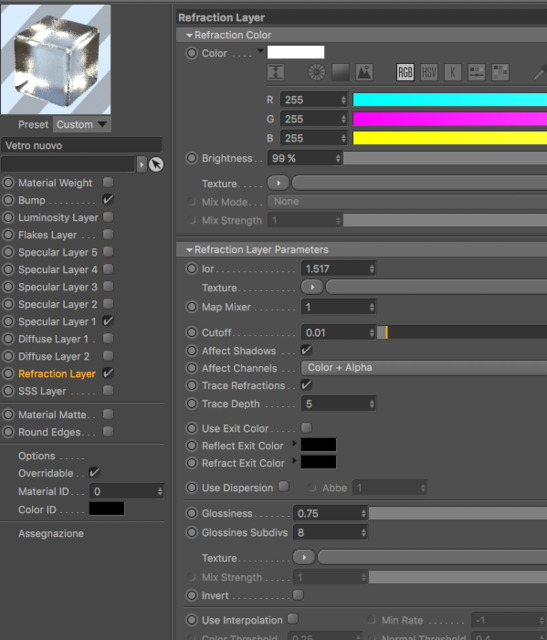Viewport: 547px width, 640px height.
Task: Collapse the Refraction Color section
Action: (x=189, y=36)
